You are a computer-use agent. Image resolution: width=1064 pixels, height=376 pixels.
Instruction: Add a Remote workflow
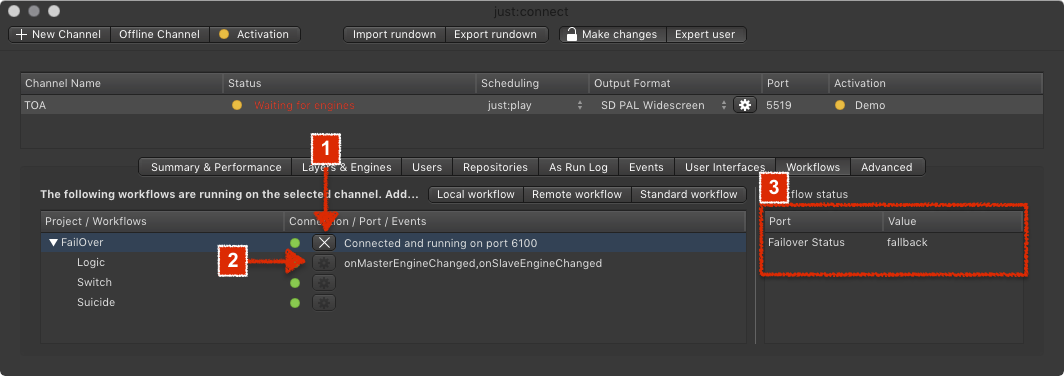[x=577, y=194]
